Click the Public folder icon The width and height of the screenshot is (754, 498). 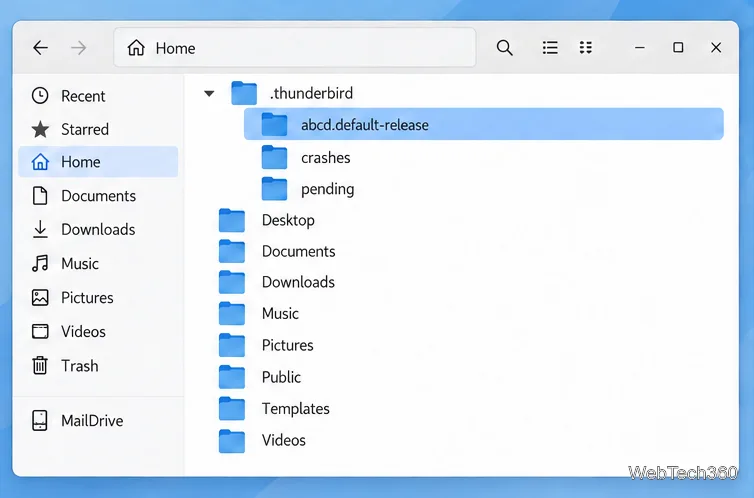(232, 377)
